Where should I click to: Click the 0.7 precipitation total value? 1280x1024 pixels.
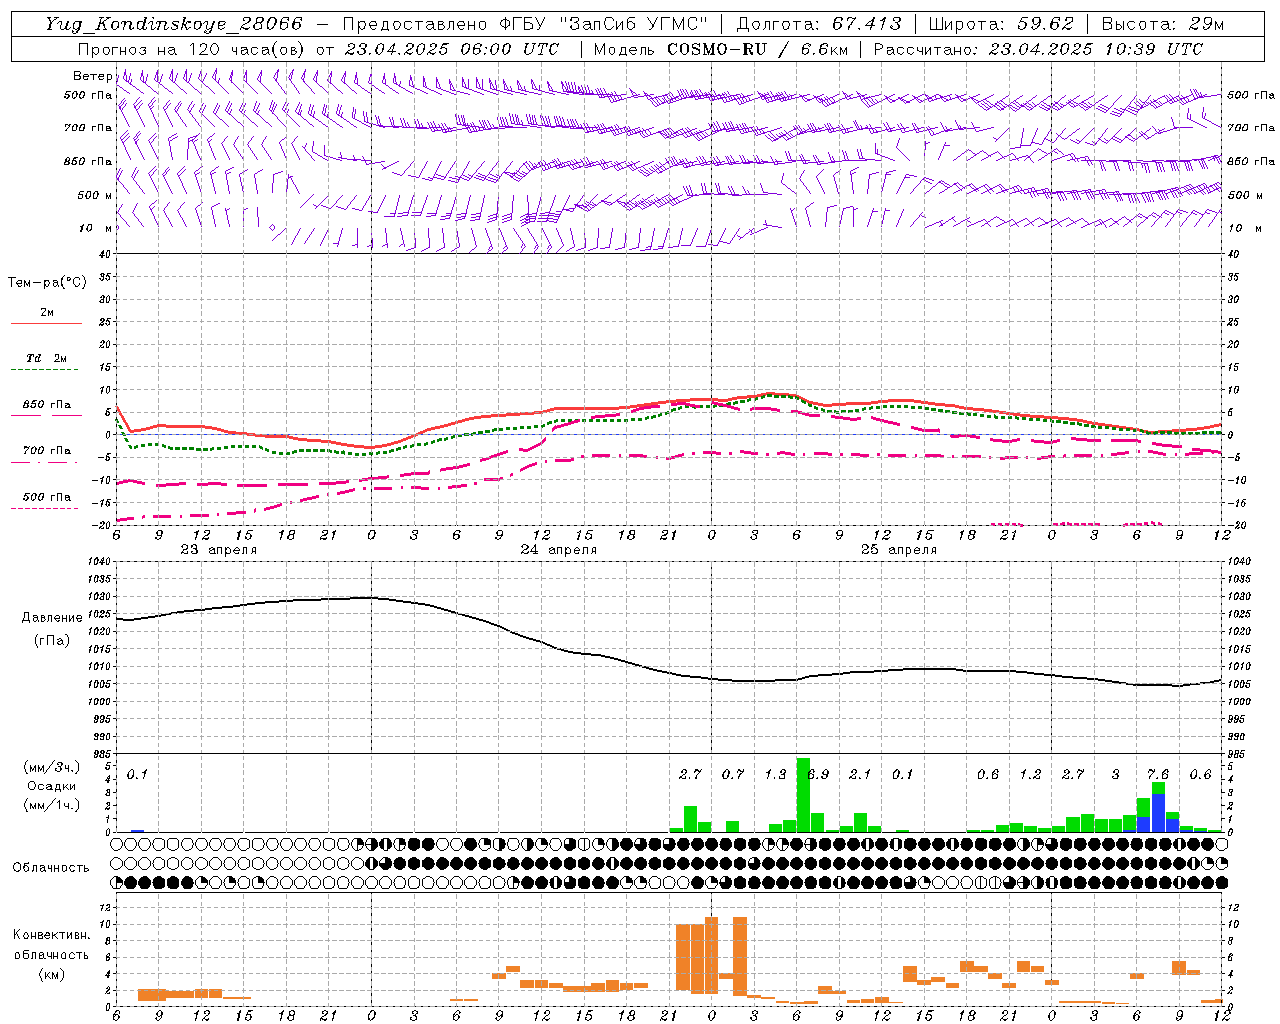pos(733,775)
